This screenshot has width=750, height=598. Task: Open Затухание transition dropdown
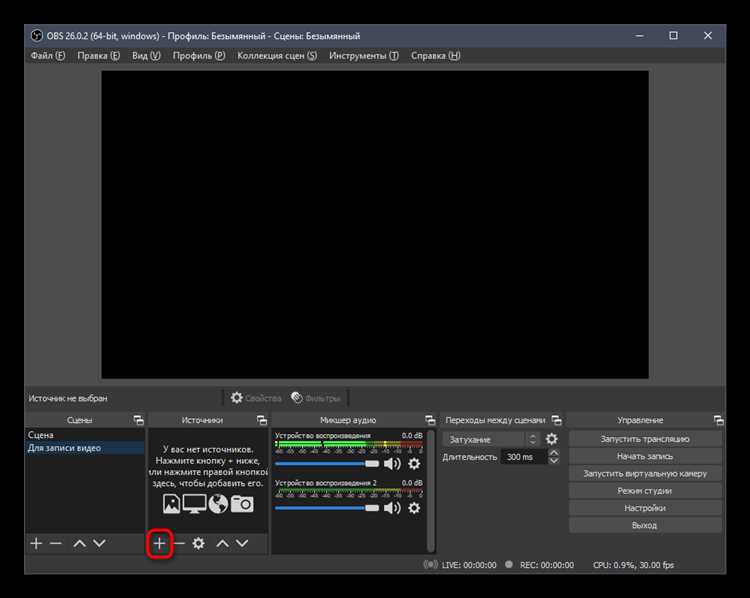(x=491, y=439)
